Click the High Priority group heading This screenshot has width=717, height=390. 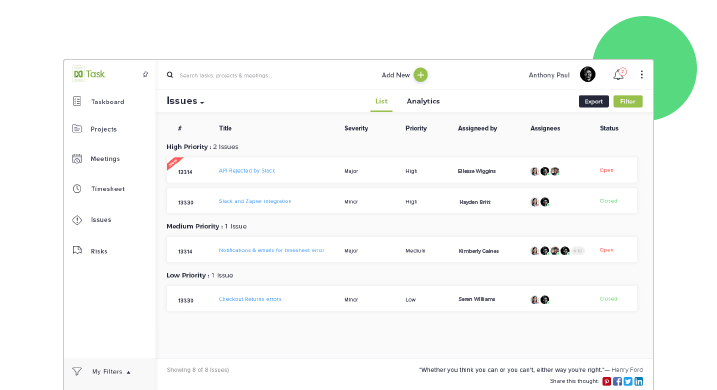point(202,147)
